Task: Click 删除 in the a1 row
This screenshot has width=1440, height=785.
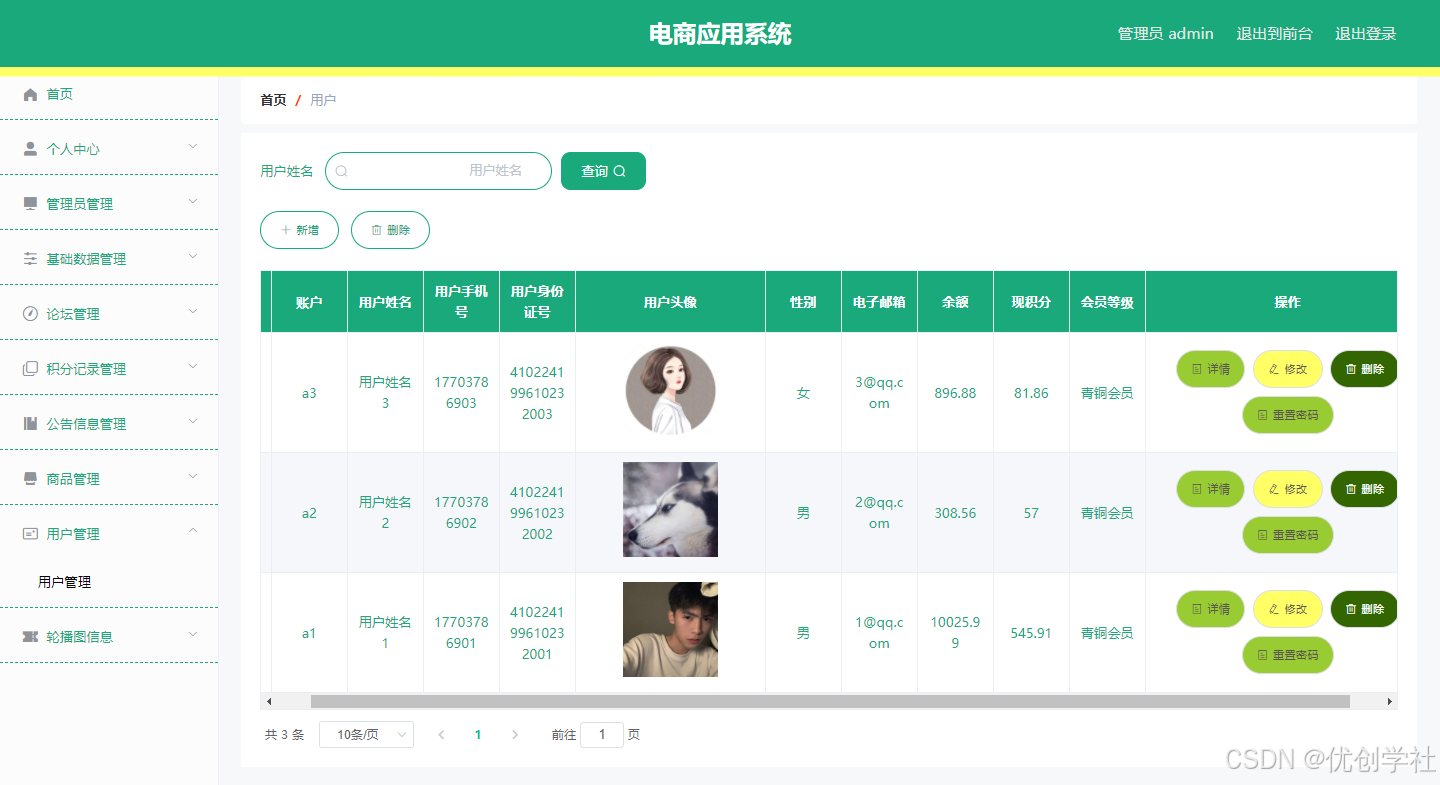Action: click(1364, 609)
